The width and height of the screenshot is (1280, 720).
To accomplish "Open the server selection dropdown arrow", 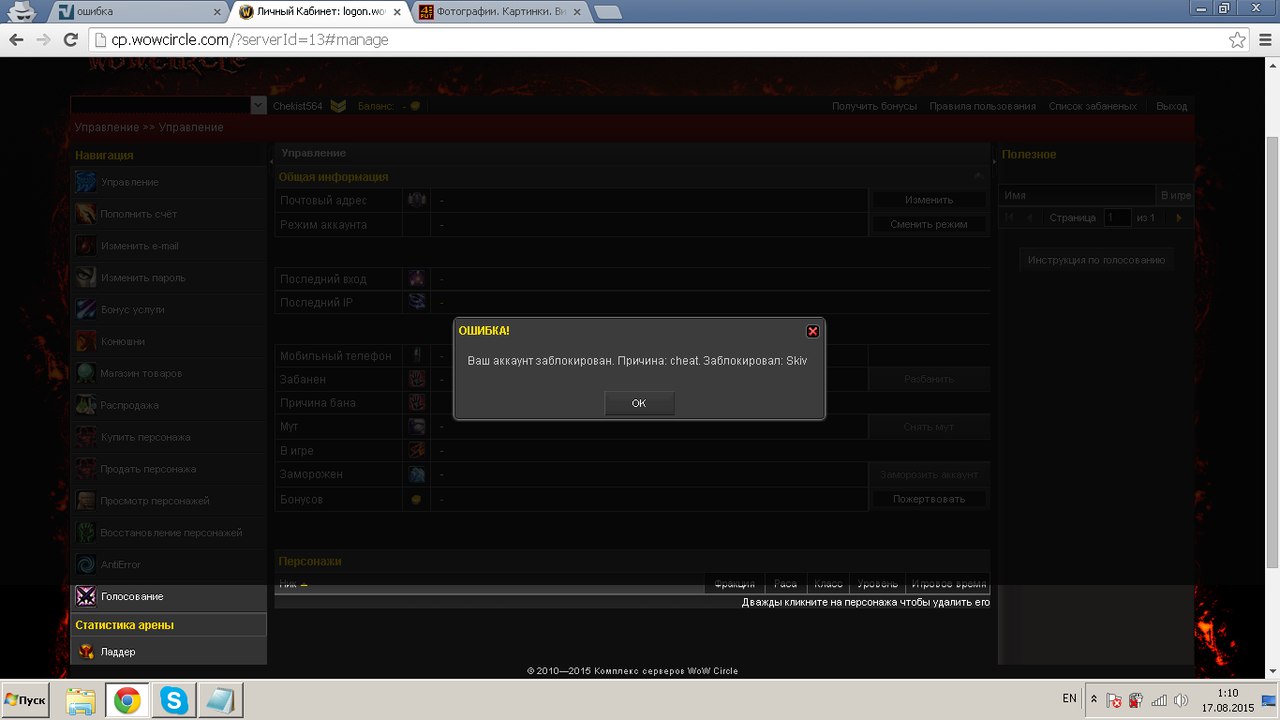I will coord(258,105).
